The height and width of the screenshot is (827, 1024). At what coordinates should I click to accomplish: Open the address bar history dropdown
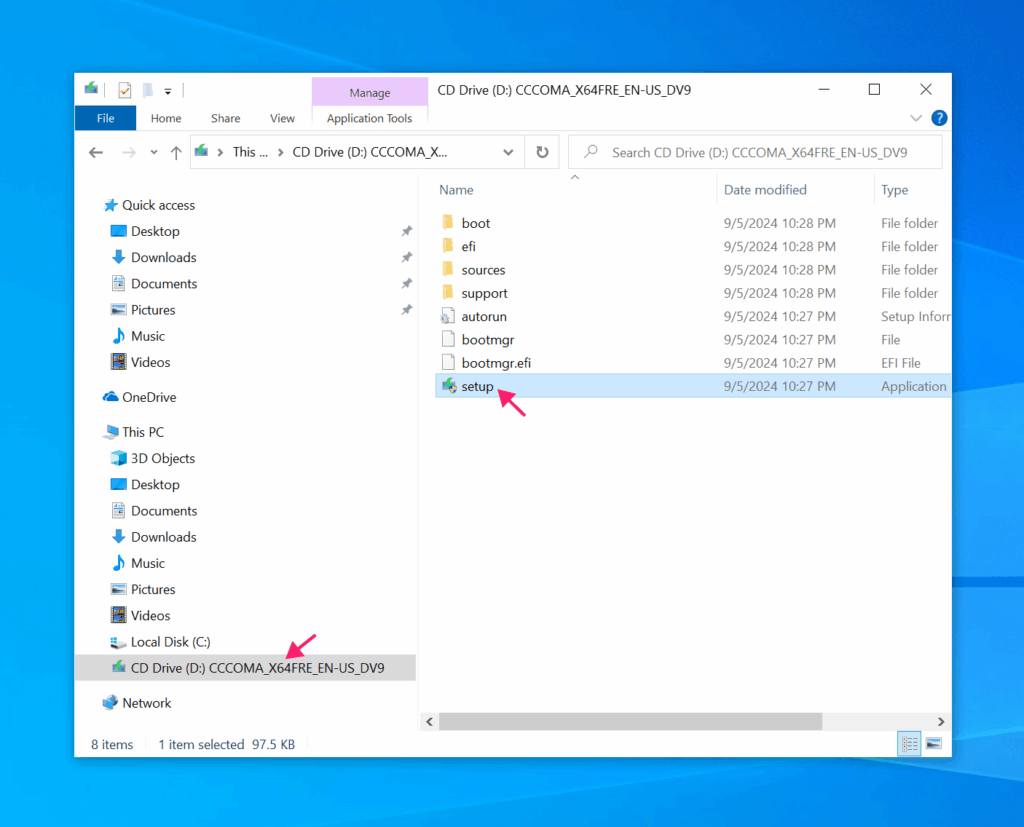click(x=508, y=152)
